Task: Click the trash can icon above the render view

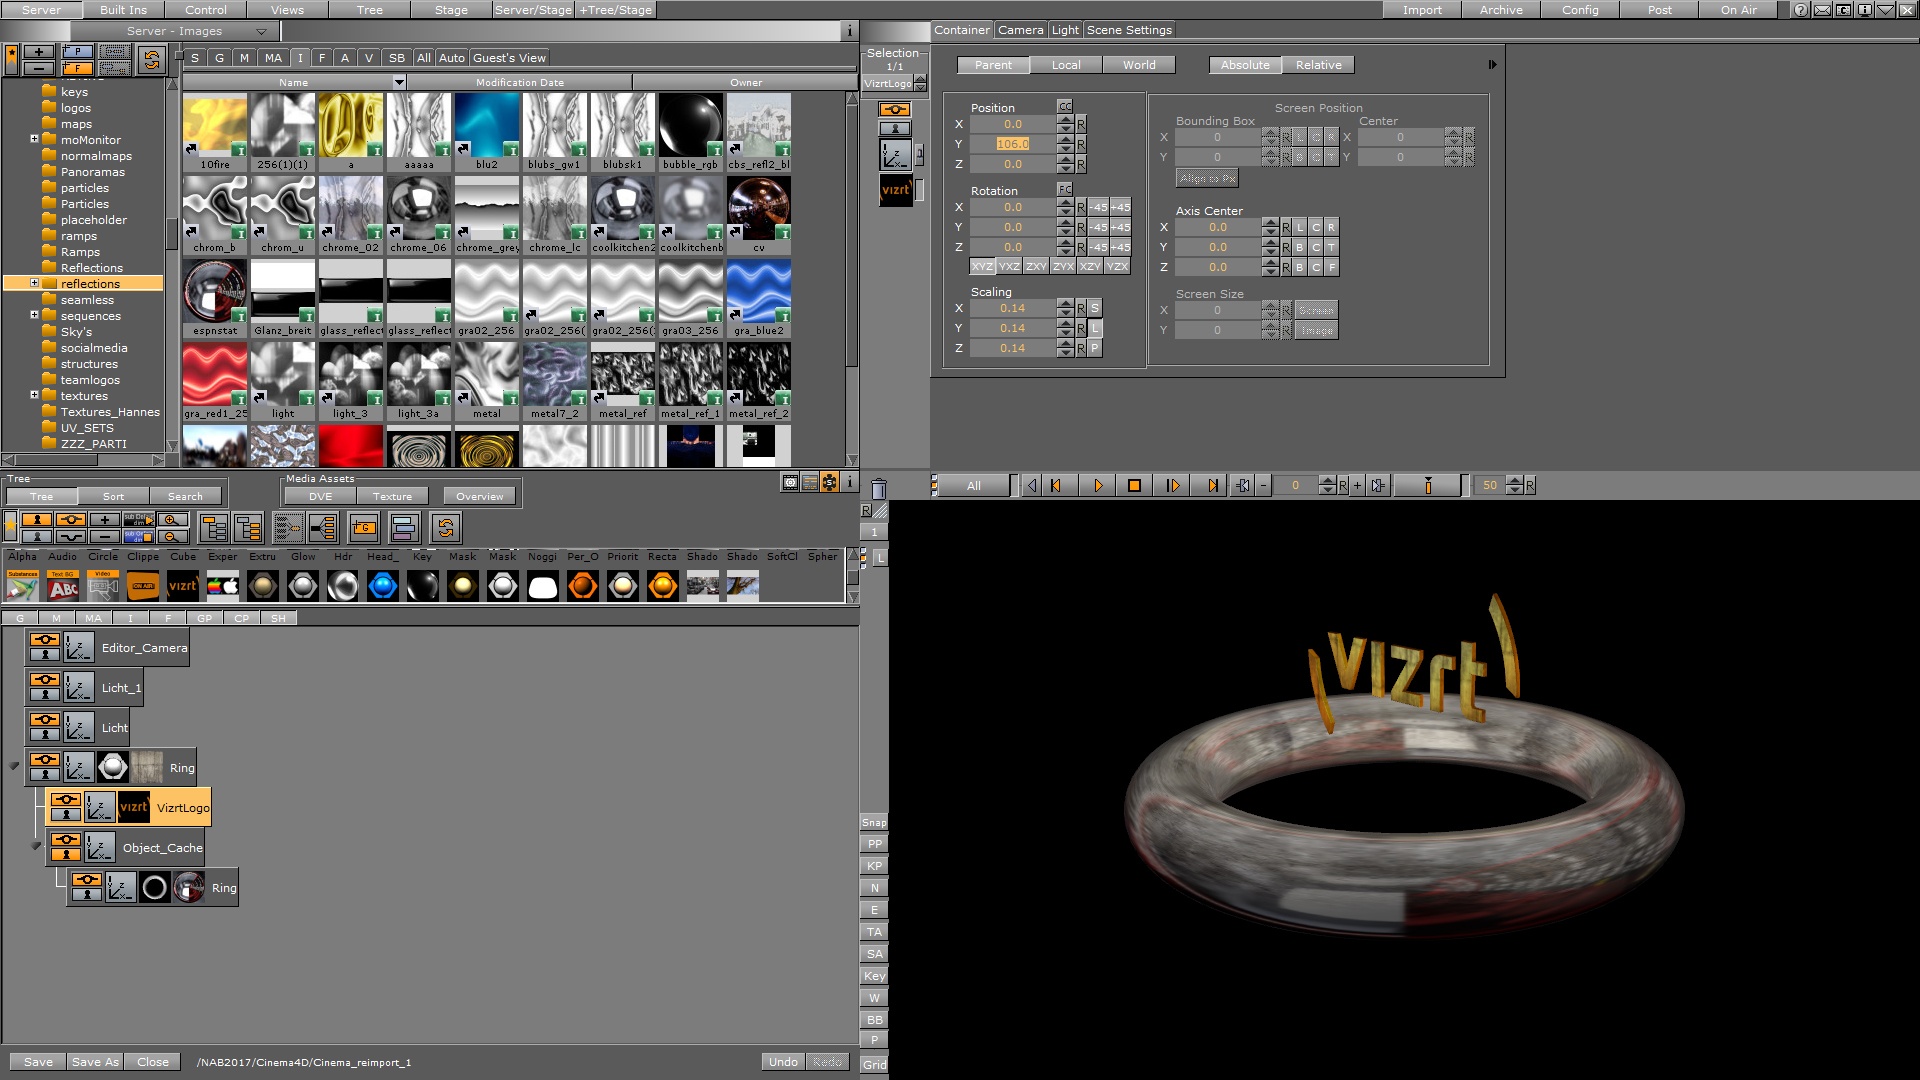Action: pos(878,489)
